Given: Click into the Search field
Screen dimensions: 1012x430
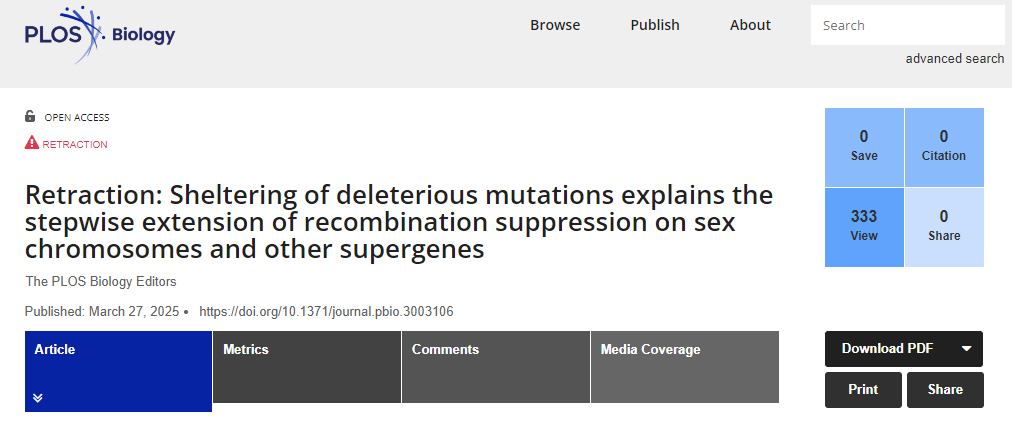Looking at the screenshot, I should [x=907, y=25].
